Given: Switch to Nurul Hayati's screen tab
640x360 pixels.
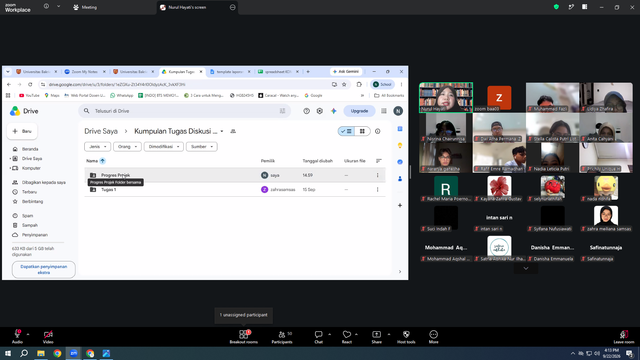Looking at the screenshot, I should coord(198,7).
